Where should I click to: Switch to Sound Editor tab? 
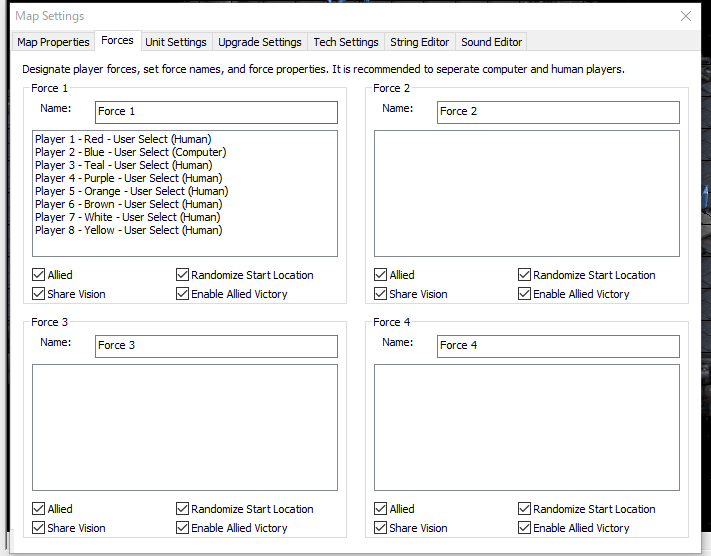point(492,42)
